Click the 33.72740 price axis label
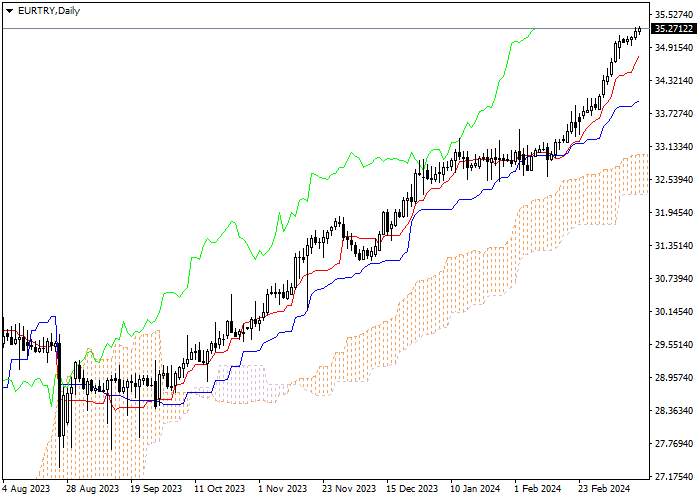 pos(674,114)
